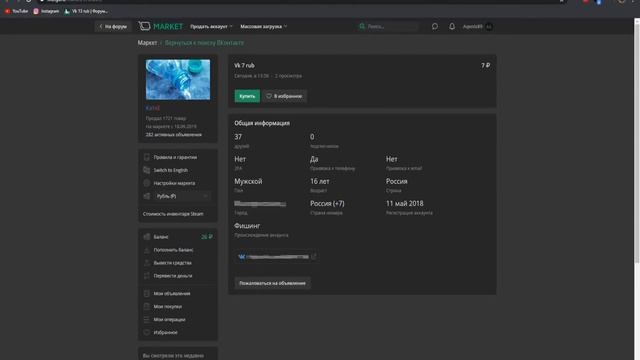
Task: Click the green Купить button
Action: click(247, 96)
